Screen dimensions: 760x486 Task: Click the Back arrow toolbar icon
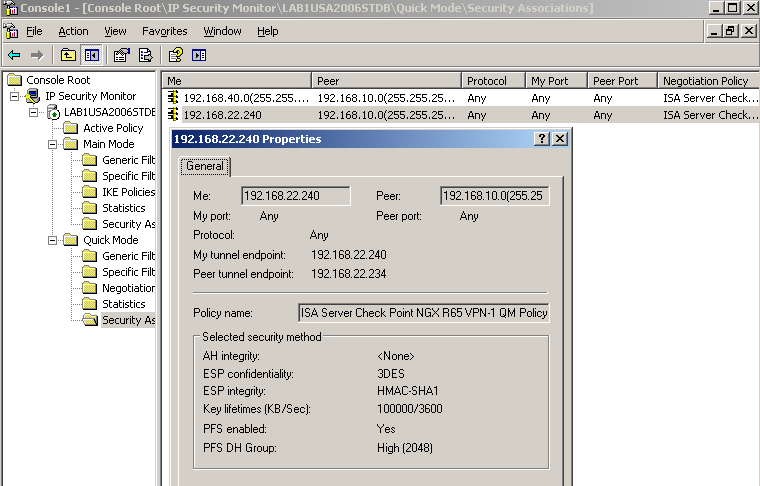pos(14,55)
